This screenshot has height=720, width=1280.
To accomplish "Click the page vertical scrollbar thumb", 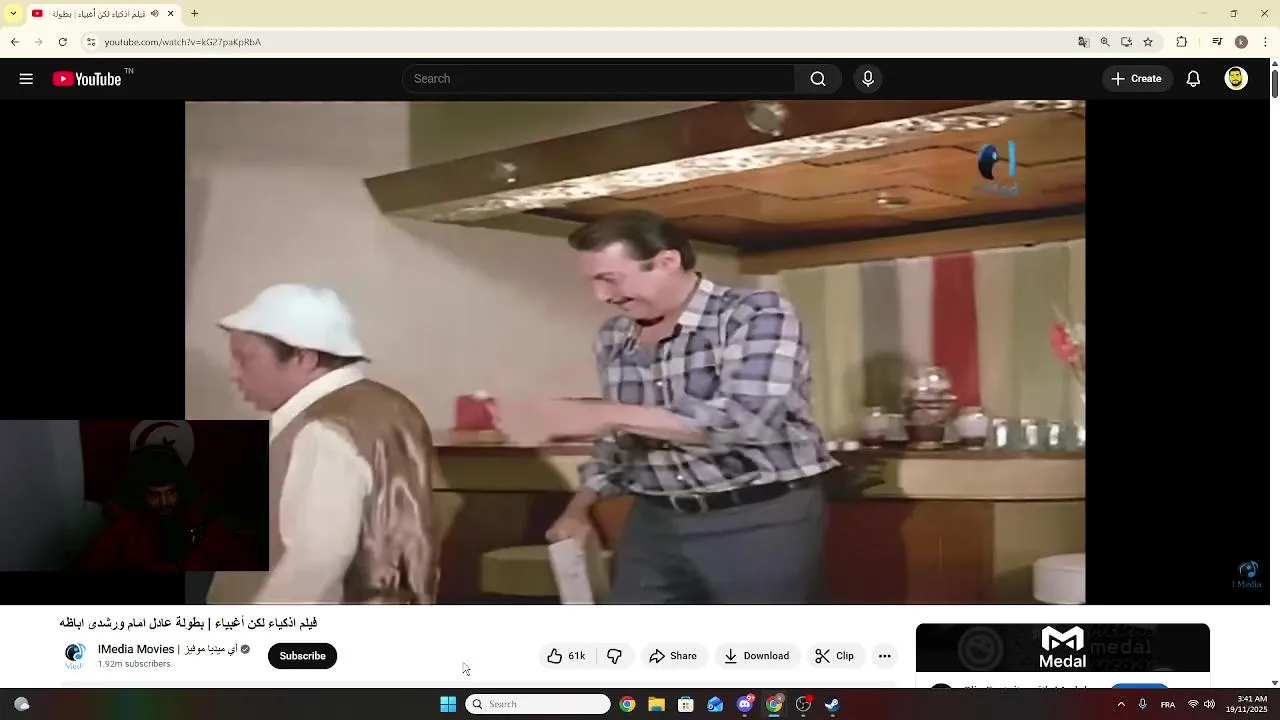I will point(1274,85).
